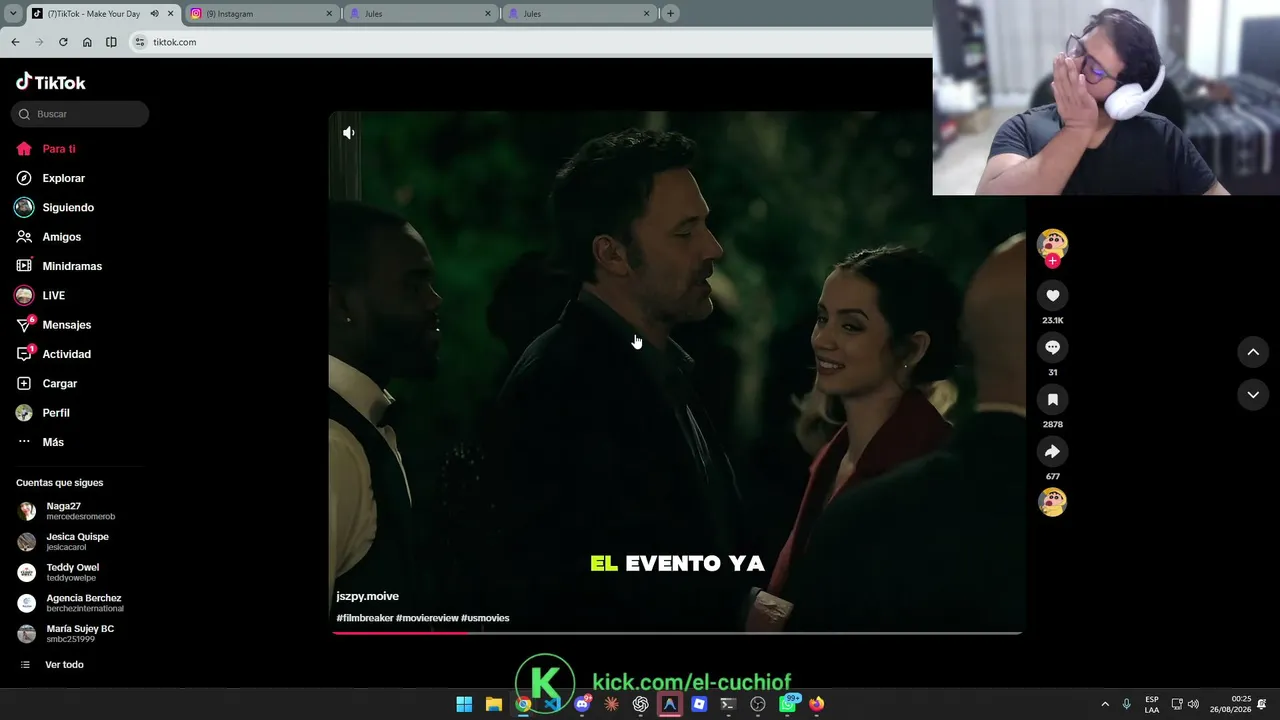Open the Windows Start menu
This screenshot has height=720, width=1280.
[x=464, y=704]
